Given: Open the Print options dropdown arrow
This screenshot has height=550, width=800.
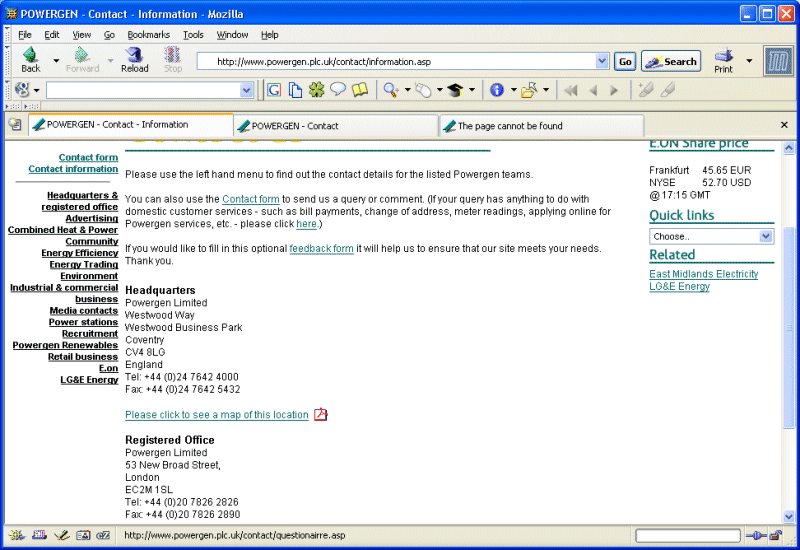Looking at the screenshot, I should (749, 61).
